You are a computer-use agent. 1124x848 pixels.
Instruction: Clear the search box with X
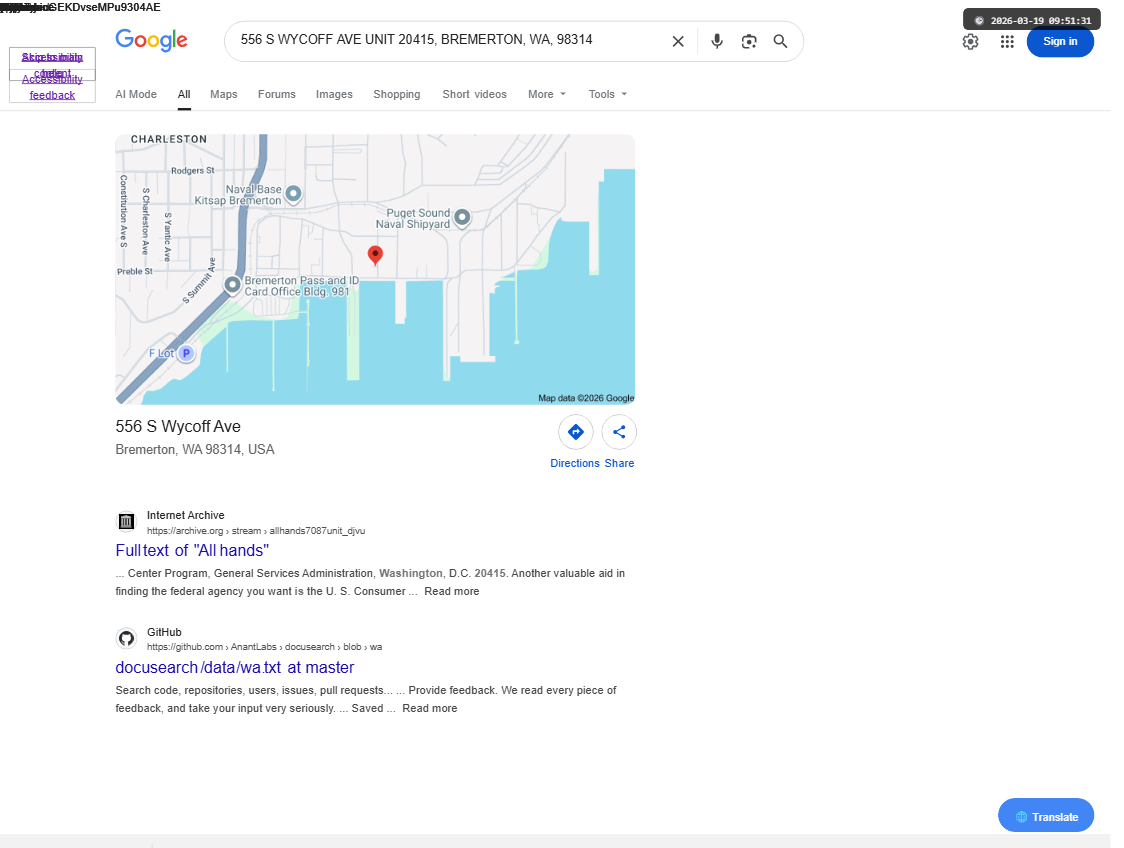[677, 42]
